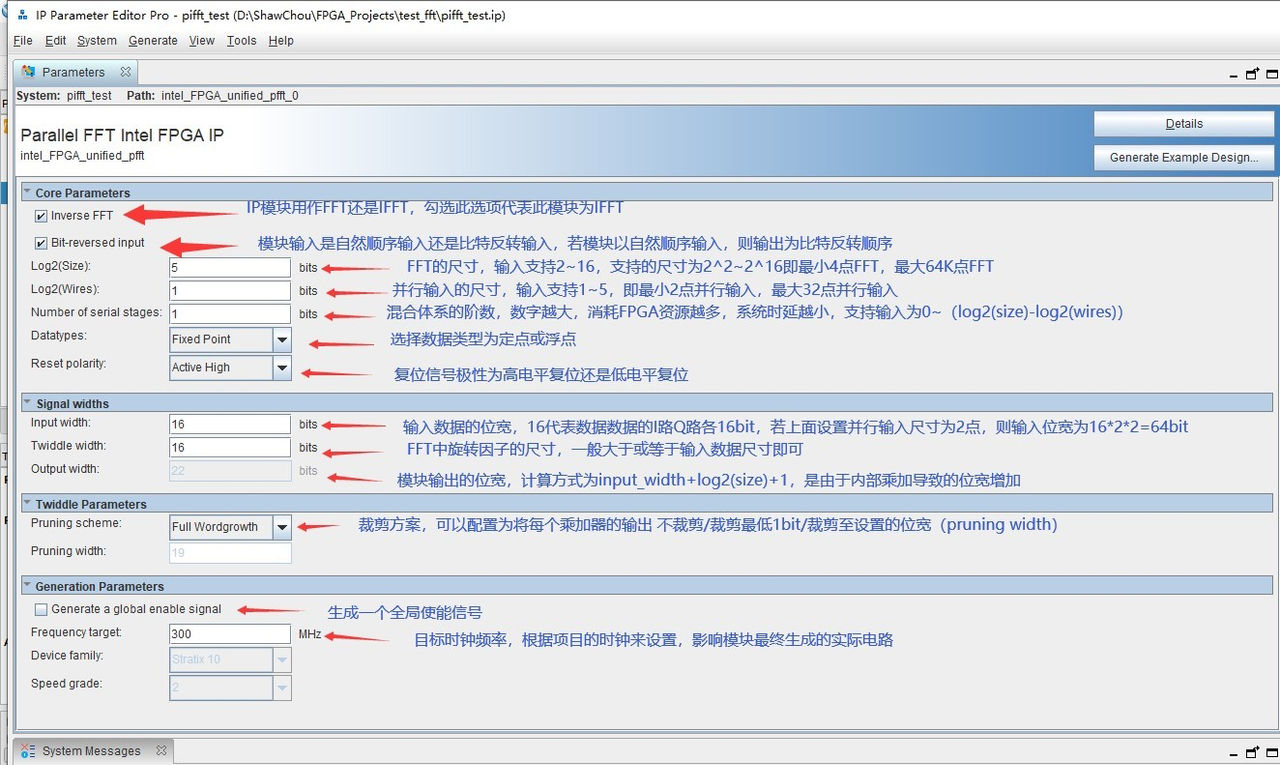Open the System menu

97,41
